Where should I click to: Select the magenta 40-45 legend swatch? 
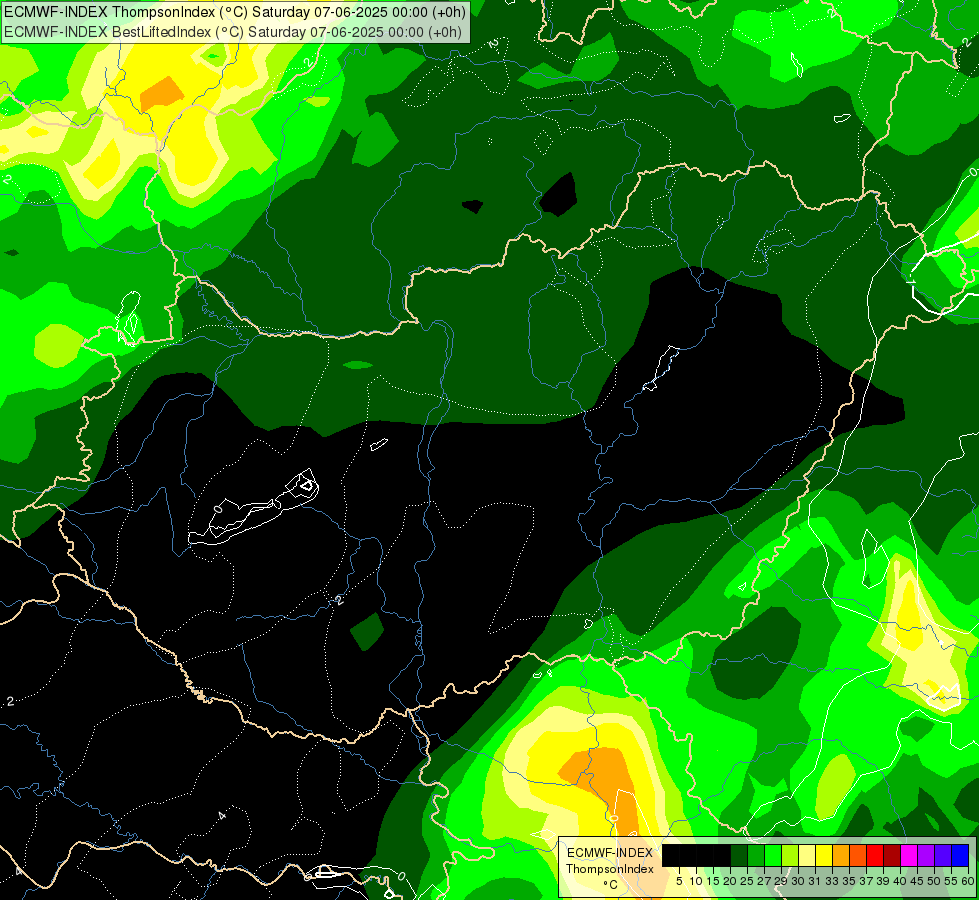click(909, 855)
